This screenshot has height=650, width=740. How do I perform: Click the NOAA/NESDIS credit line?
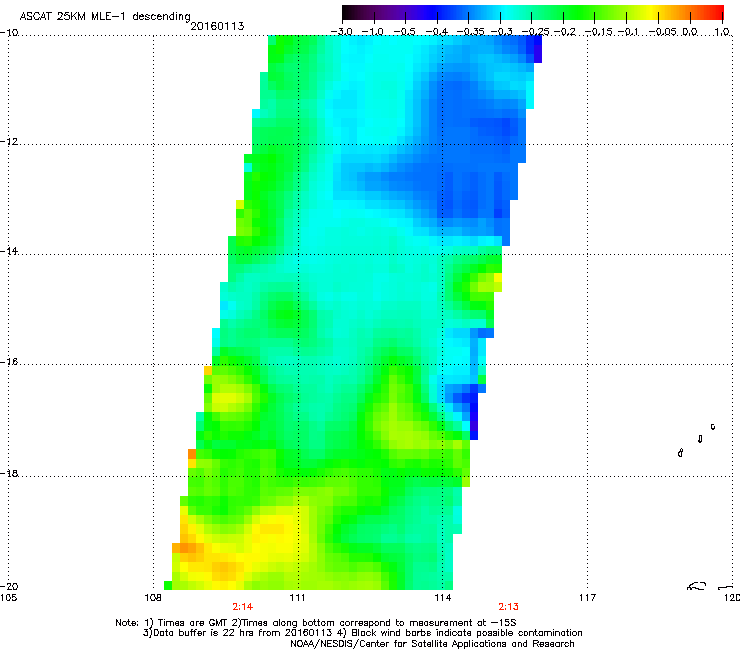click(432, 644)
